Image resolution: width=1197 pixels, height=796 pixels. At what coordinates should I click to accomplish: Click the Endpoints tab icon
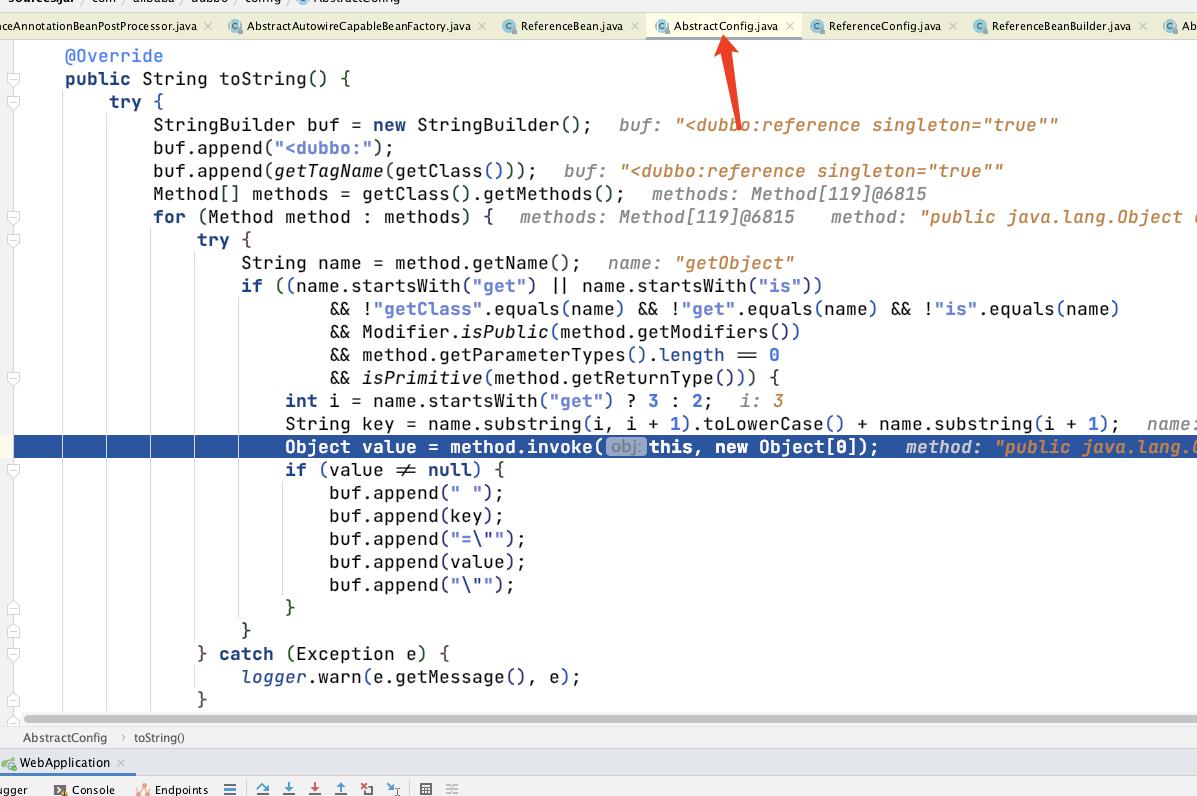[143, 790]
